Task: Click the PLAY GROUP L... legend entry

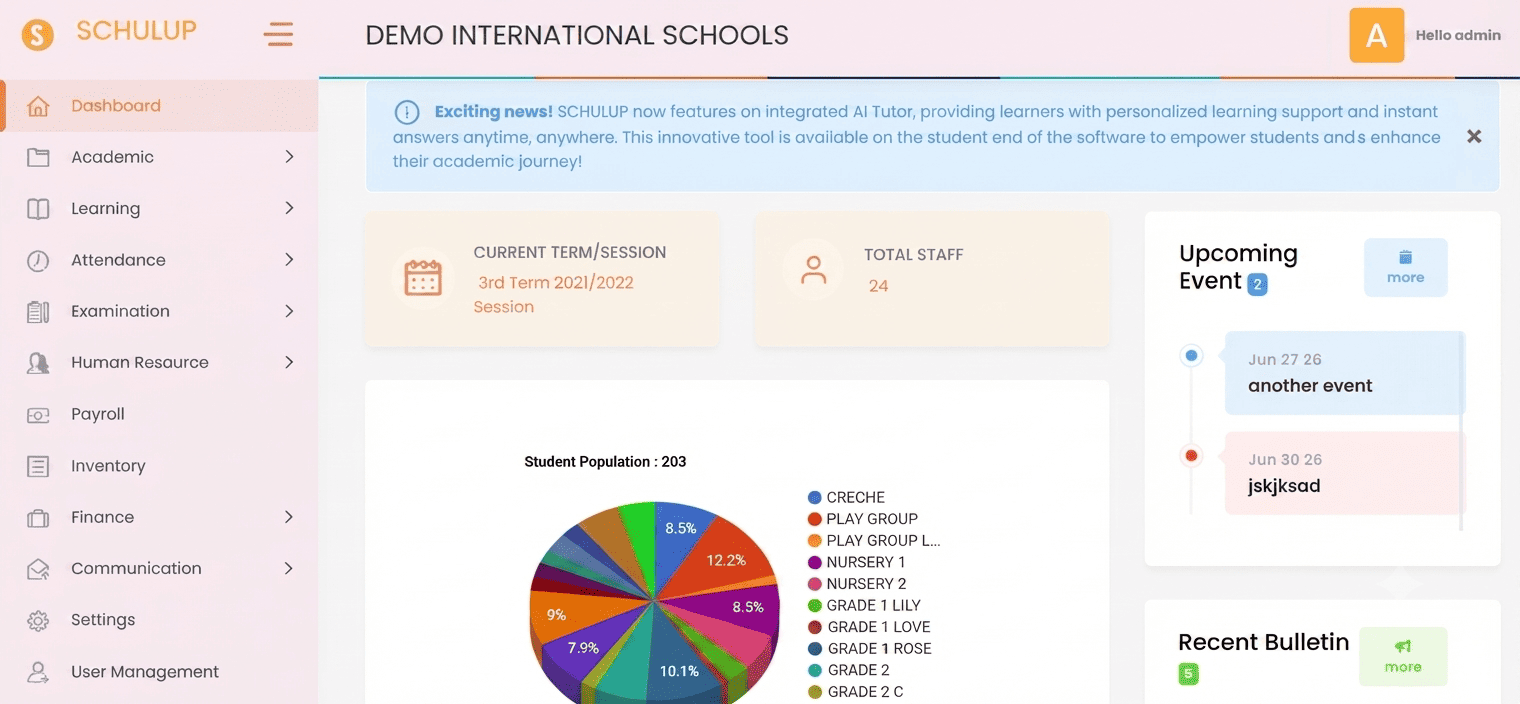Action: pos(874,541)
